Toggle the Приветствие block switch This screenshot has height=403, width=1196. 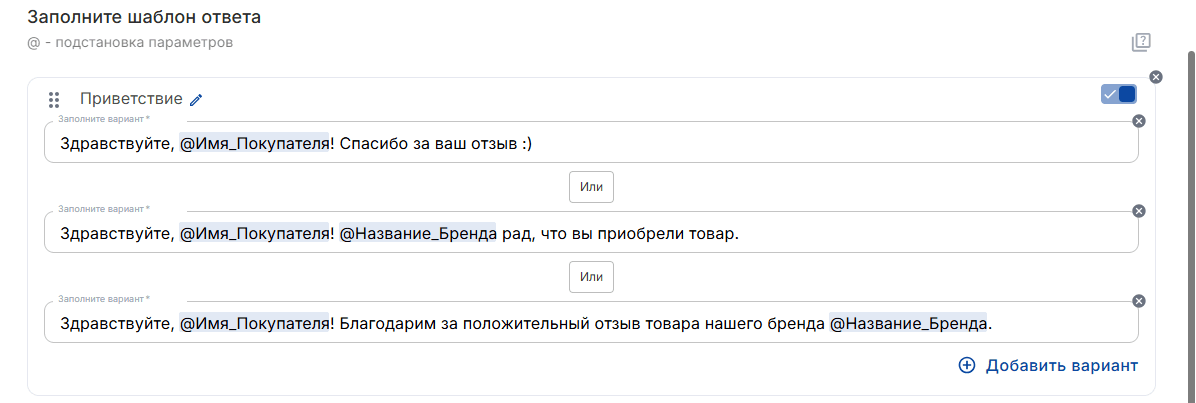[1119, 94]
